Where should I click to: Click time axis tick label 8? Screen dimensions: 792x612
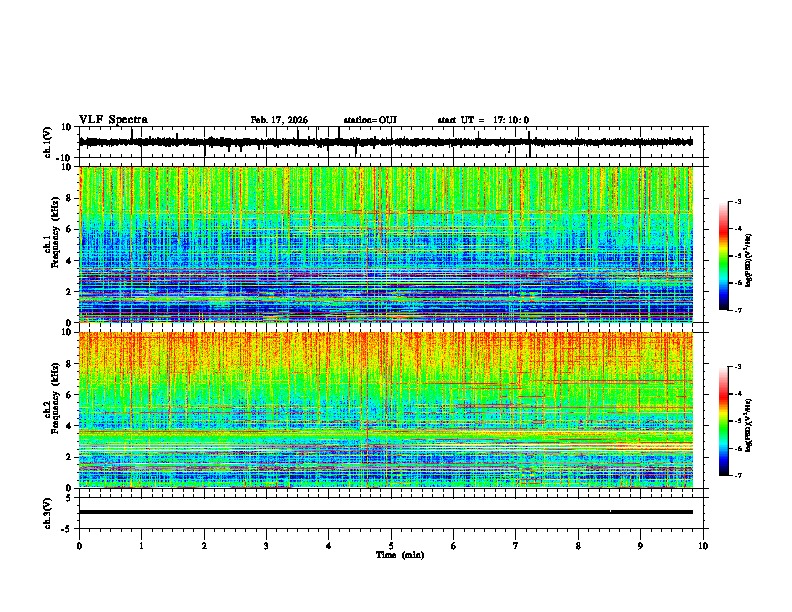coord(578,546)
